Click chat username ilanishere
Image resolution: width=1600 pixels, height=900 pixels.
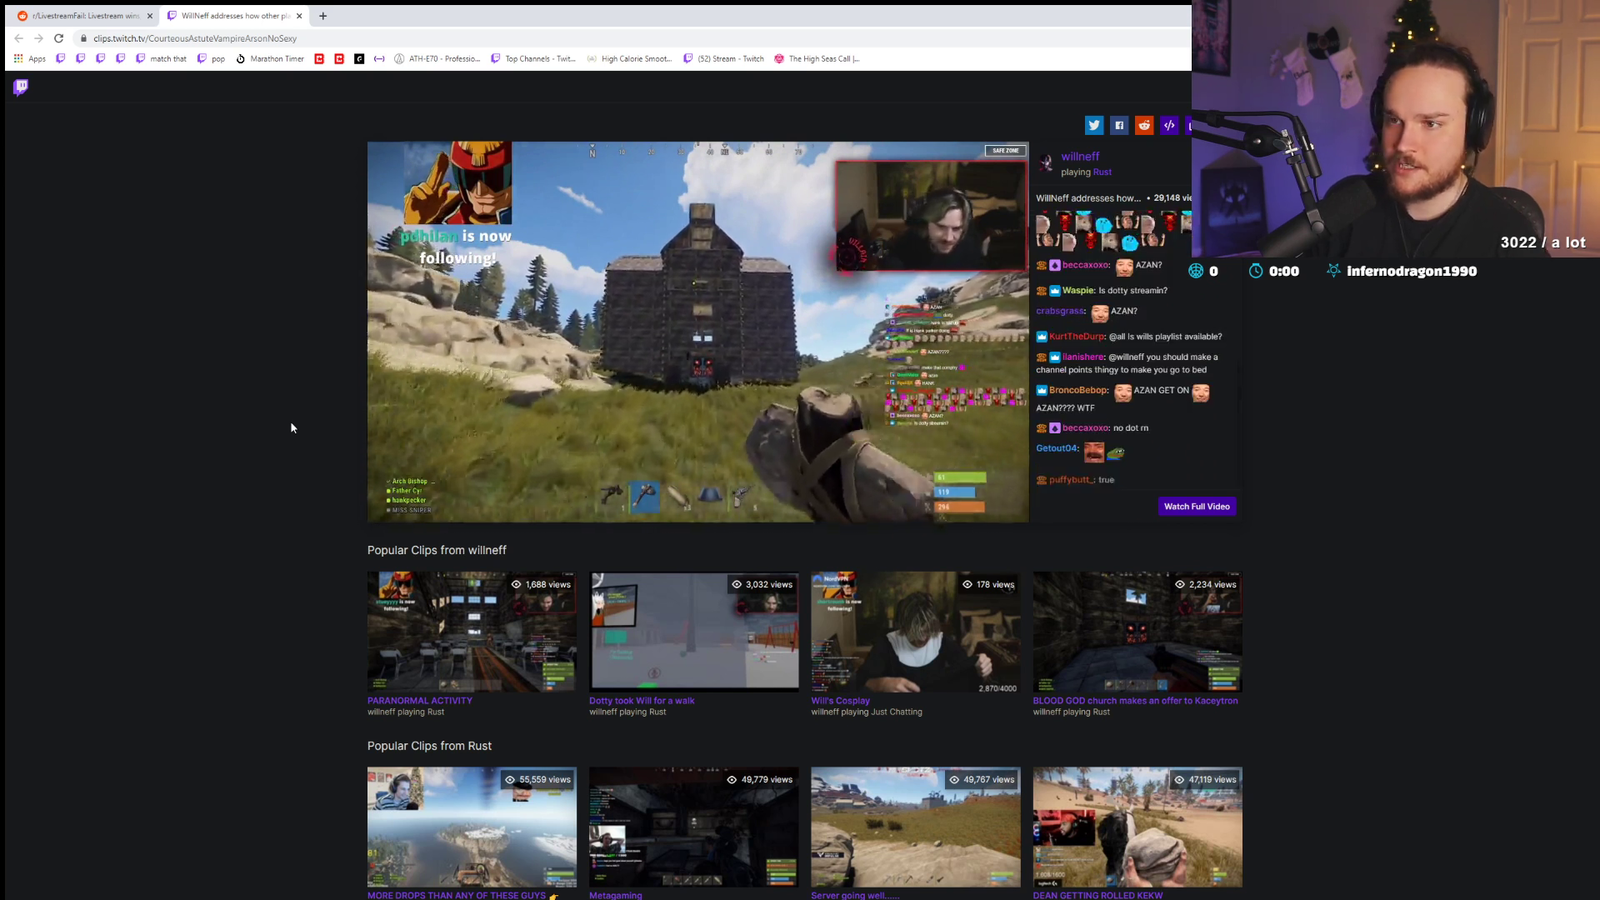[x=1083, y=357]
